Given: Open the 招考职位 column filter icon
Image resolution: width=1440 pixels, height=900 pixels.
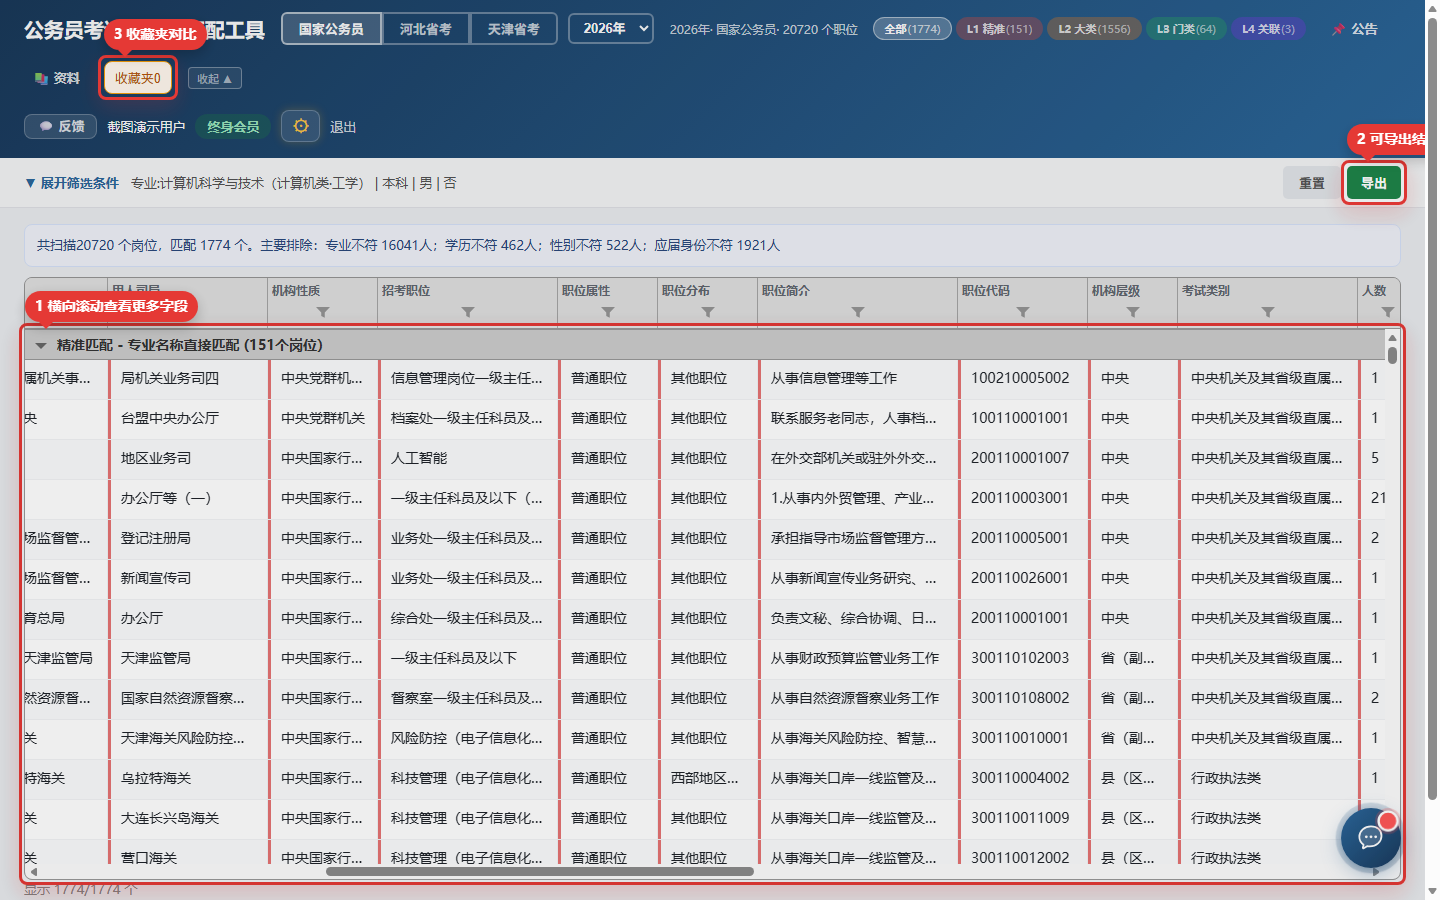Looking at the screenshot, I should [468, 312].
